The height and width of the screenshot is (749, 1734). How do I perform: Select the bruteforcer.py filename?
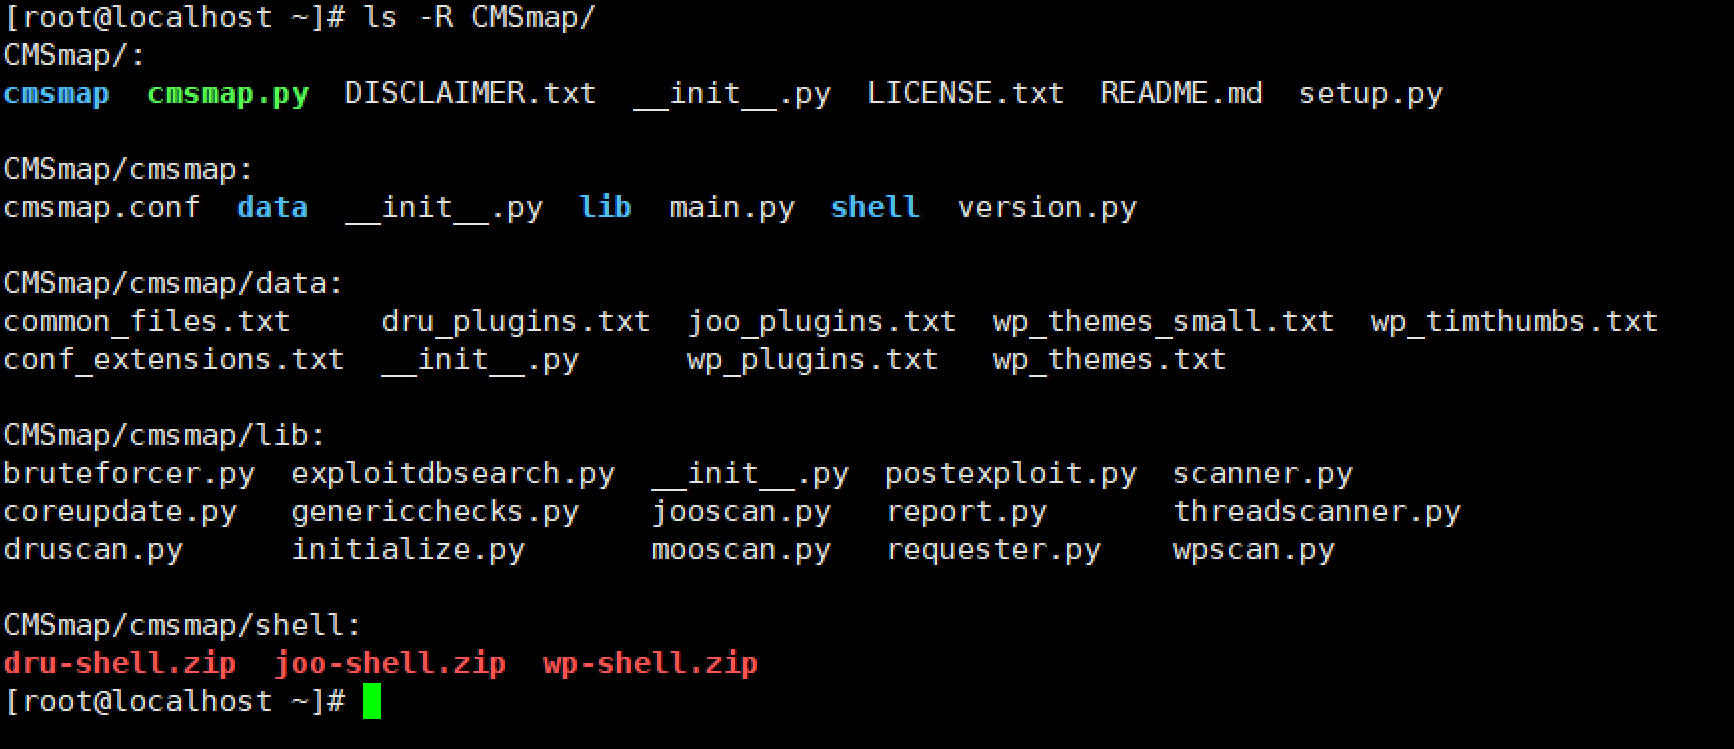[129, 473]
